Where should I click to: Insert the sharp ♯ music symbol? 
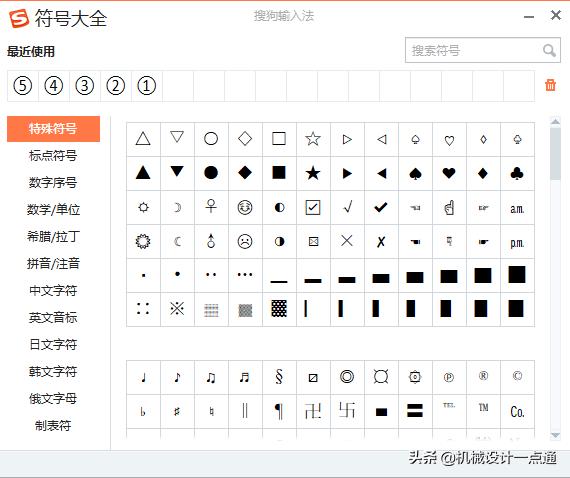(x=177, y=411)
